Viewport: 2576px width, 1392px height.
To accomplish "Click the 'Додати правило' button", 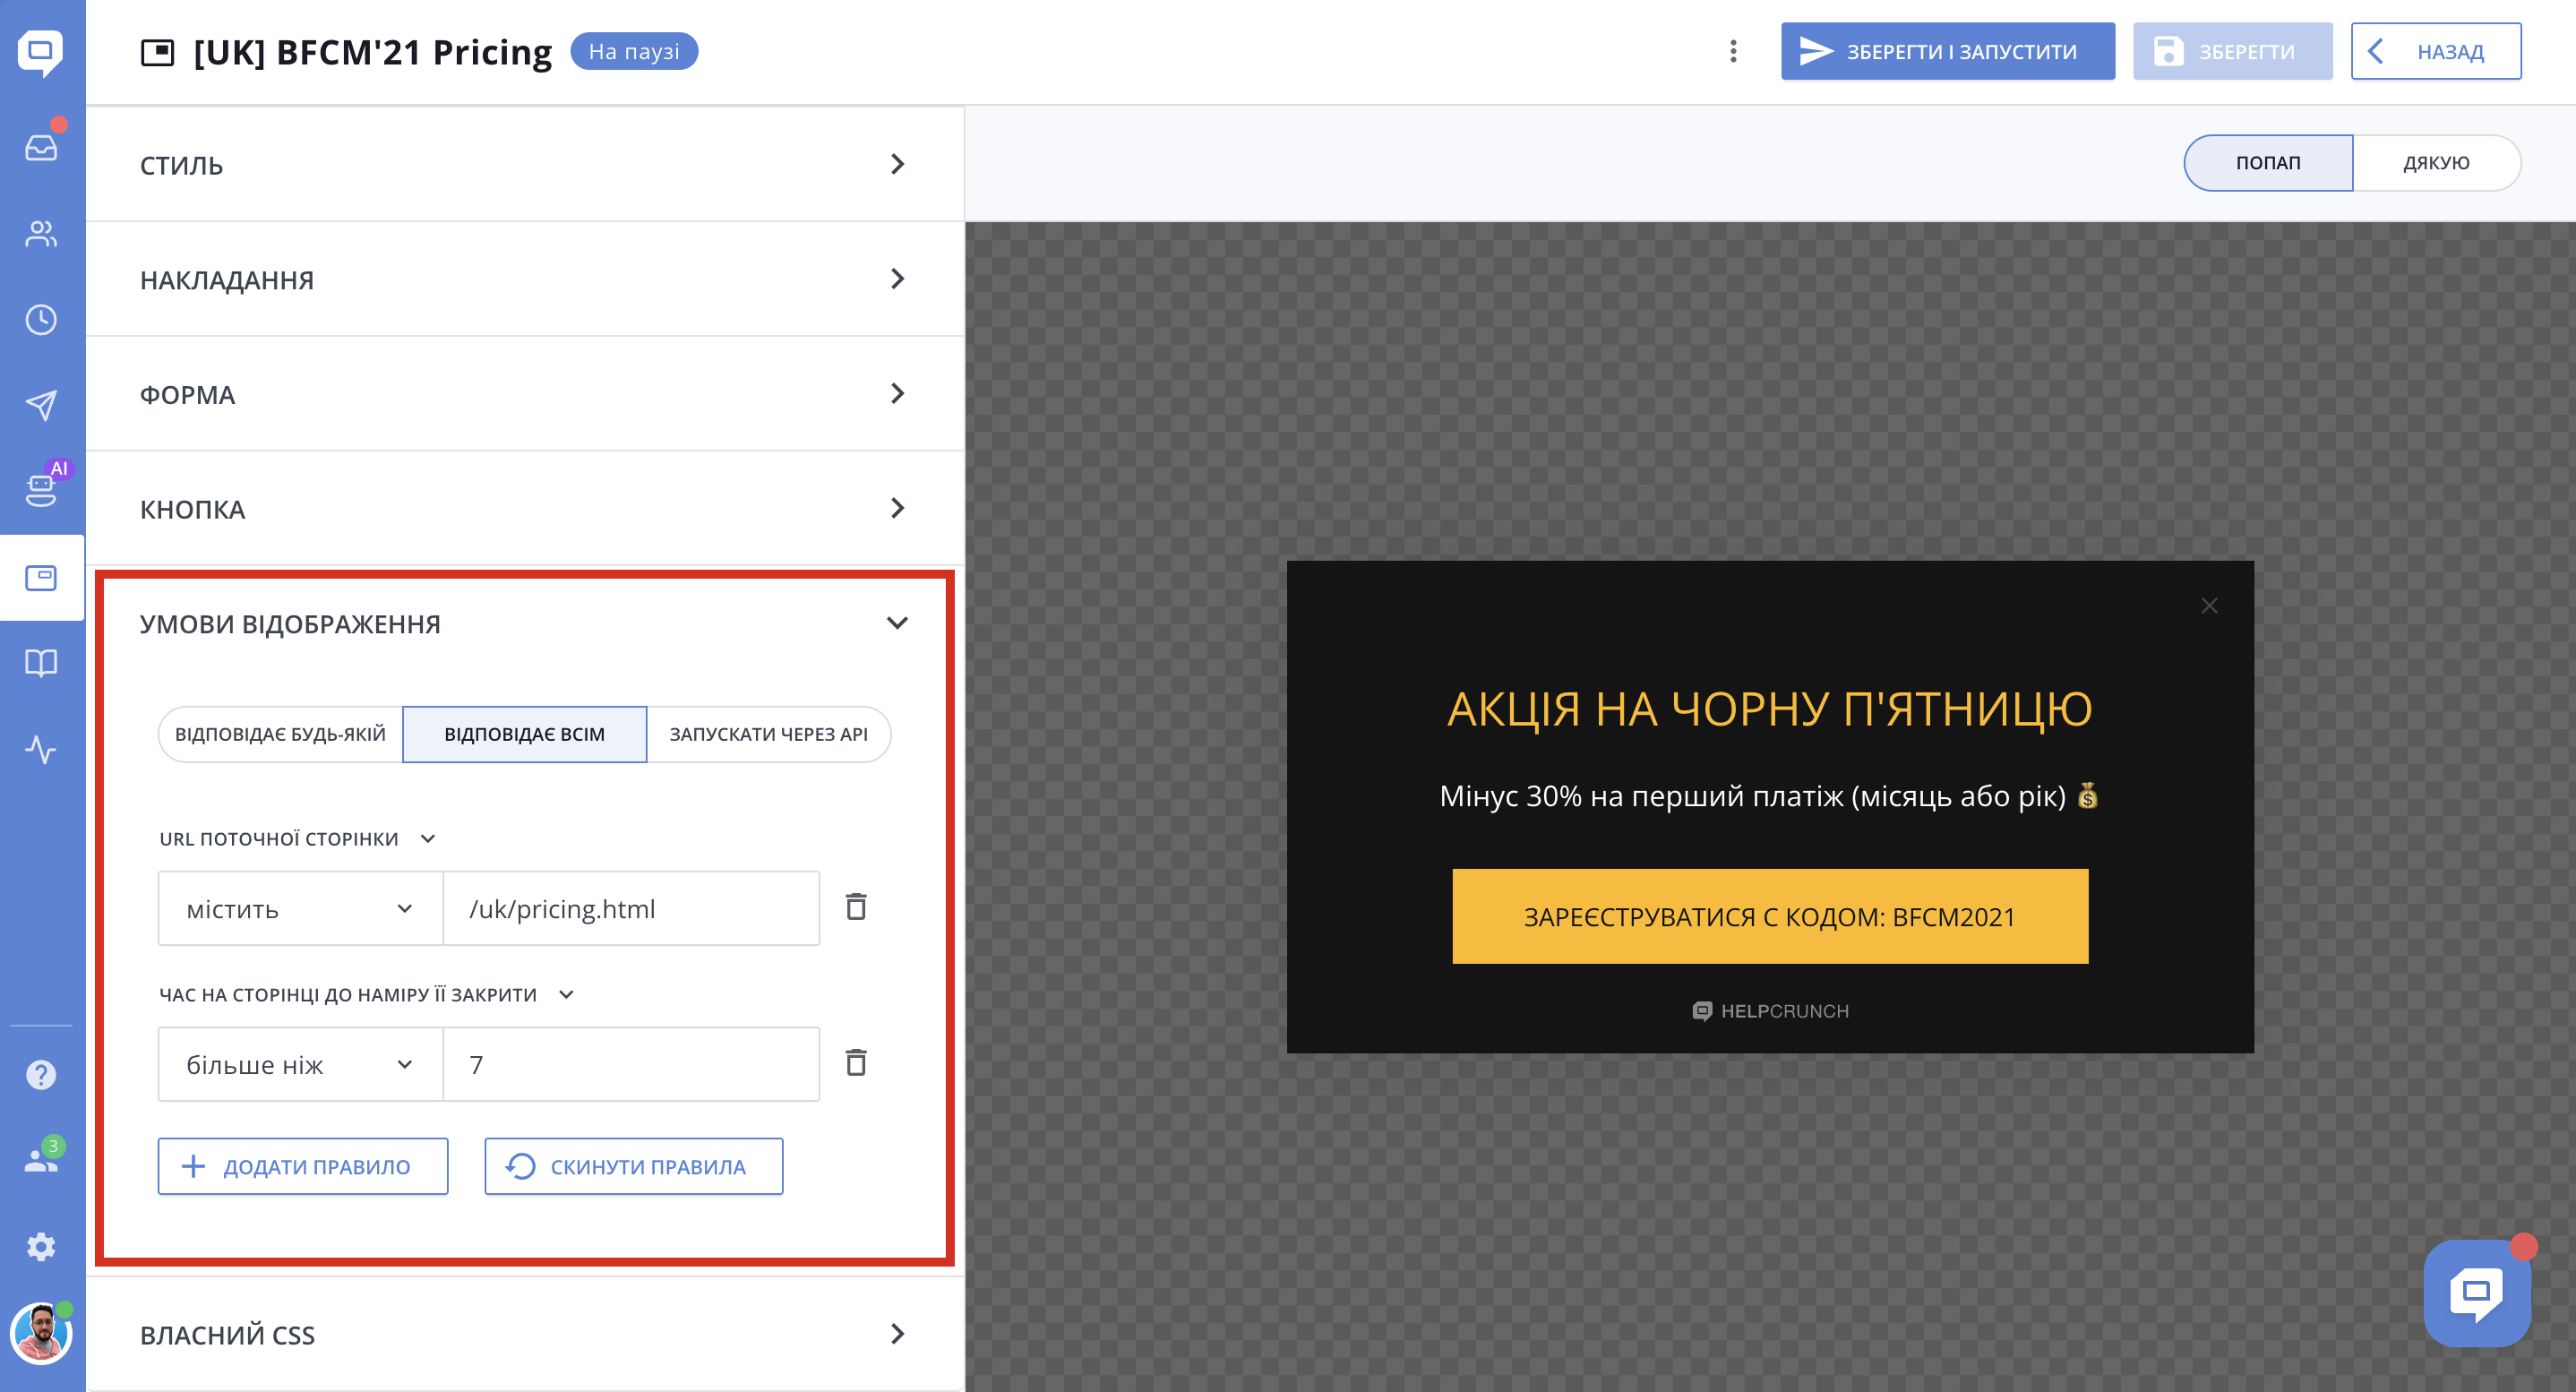I will (x=302, y=1166).
